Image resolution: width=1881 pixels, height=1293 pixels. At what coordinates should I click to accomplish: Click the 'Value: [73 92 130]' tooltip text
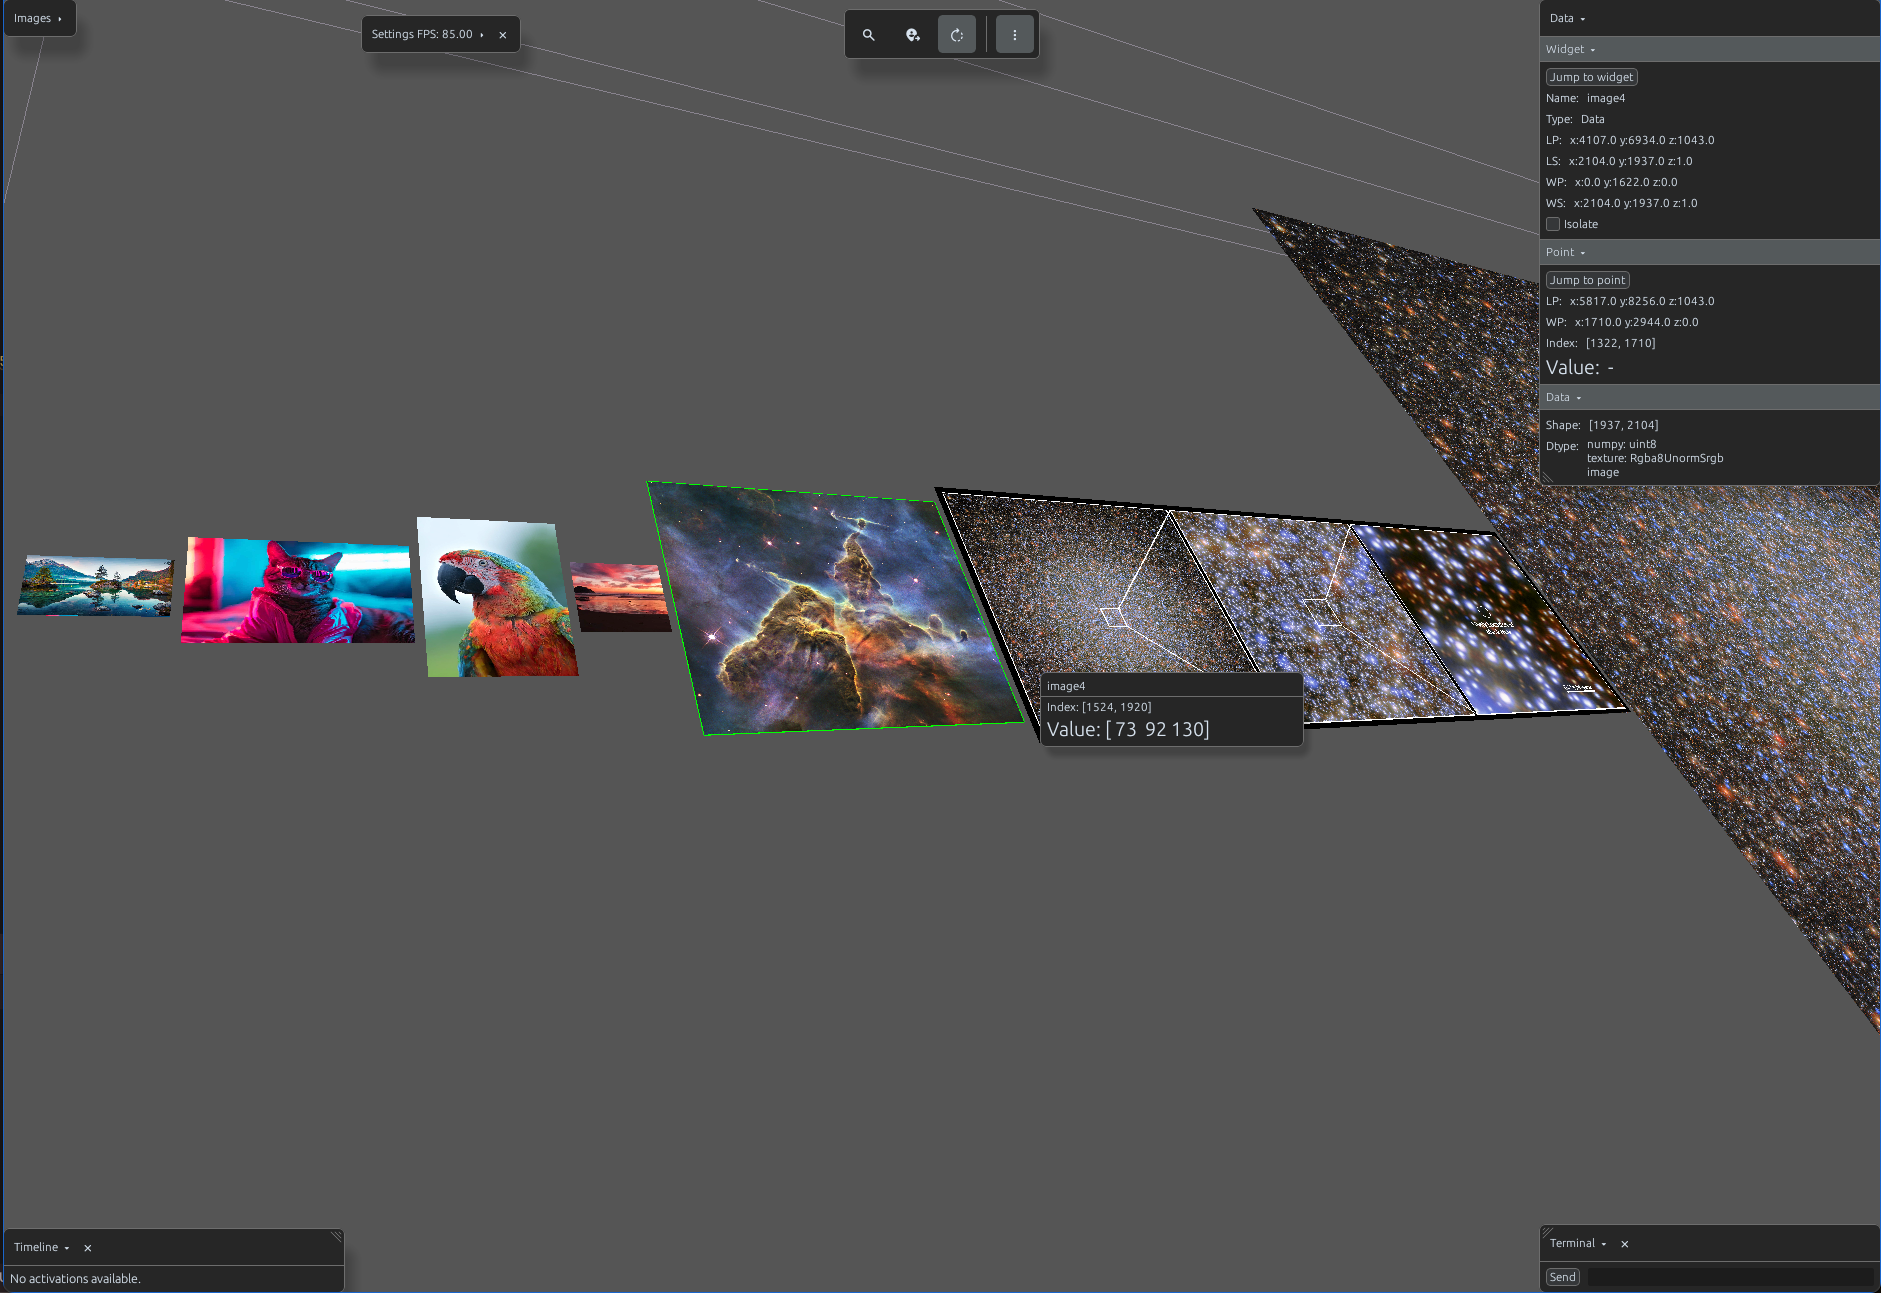(x=1128, y=729)
